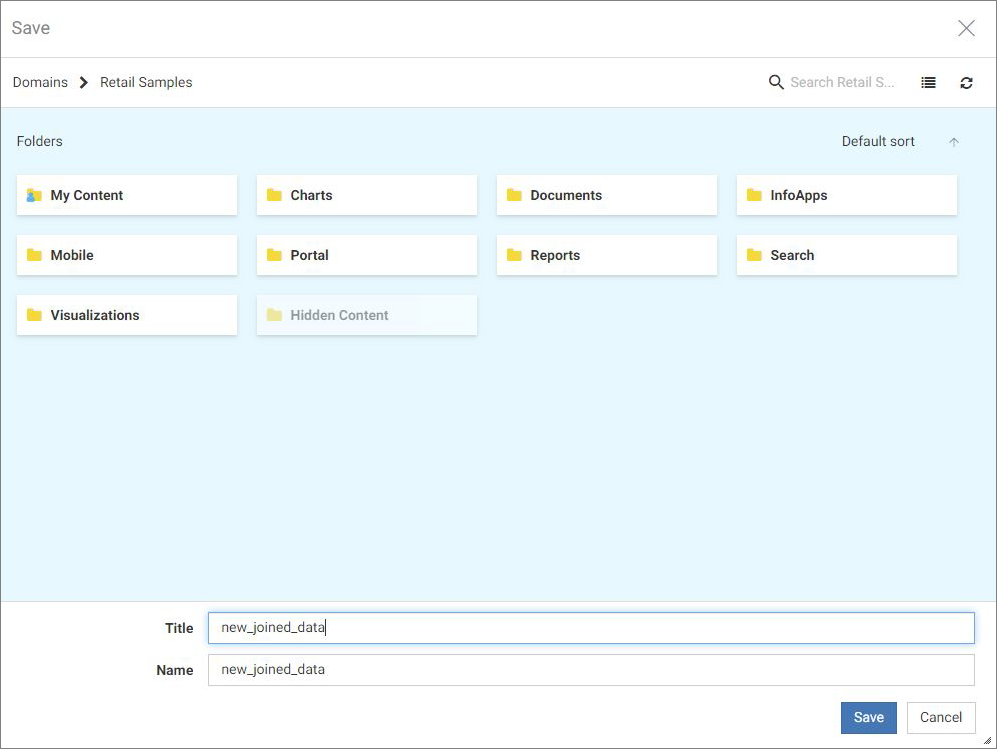997x749 pixels.
Task: Click the search magnifier icon
Action: [776, 82]
